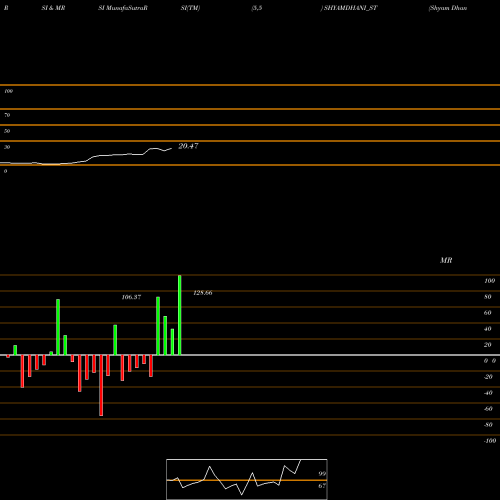Click the MR axis label -100
This screenshot has height=500, width=500.
click(490, 441)
